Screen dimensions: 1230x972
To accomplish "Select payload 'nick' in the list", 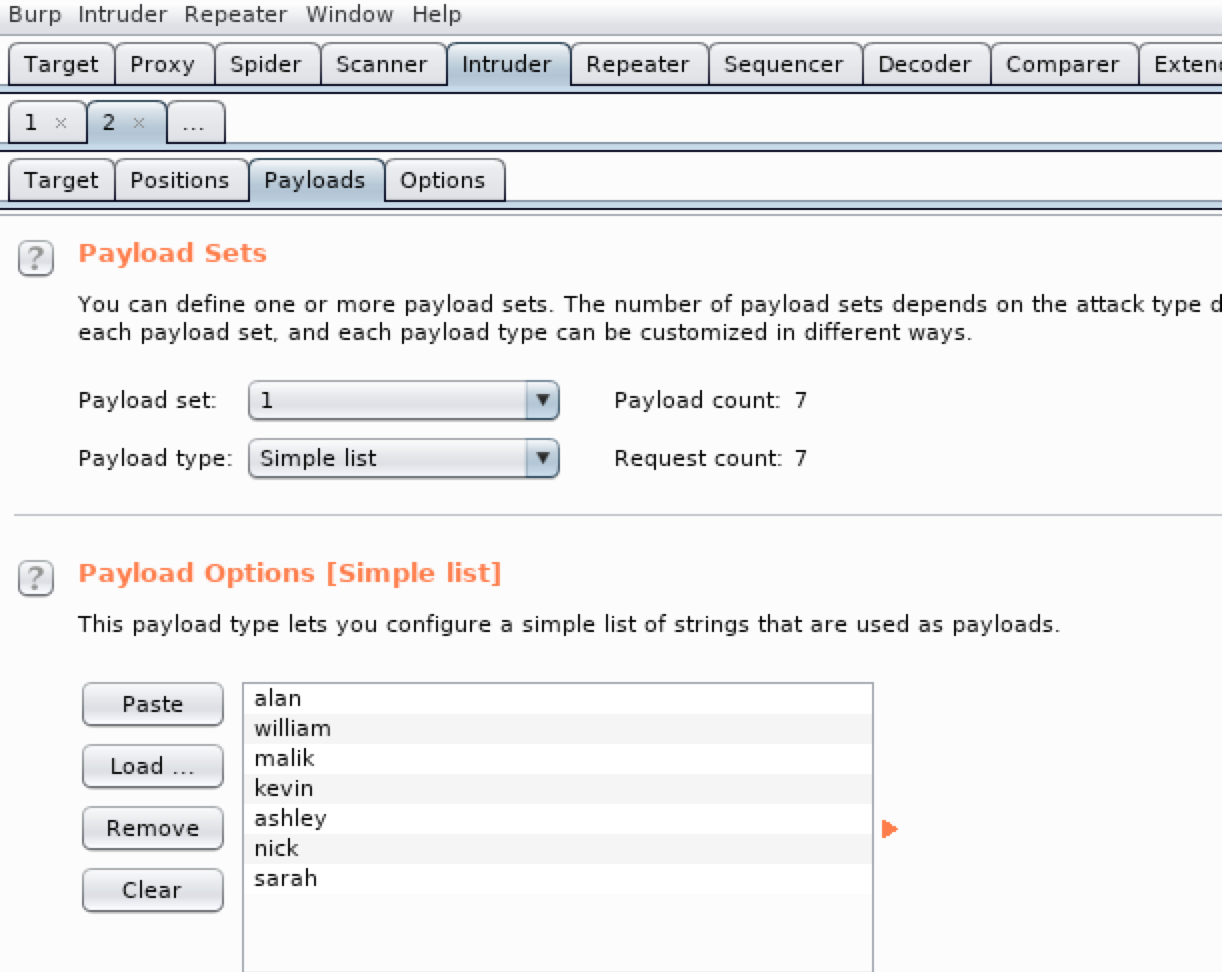I will [558, 849].
